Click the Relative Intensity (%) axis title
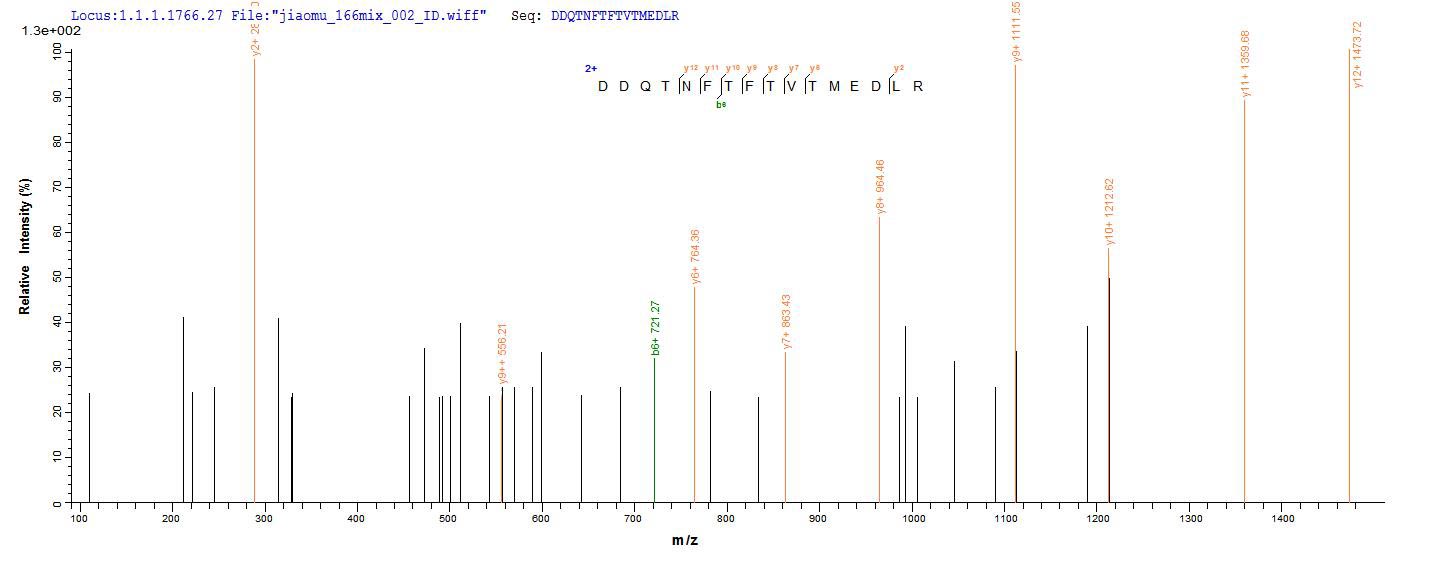 click(x=24, y=247)
